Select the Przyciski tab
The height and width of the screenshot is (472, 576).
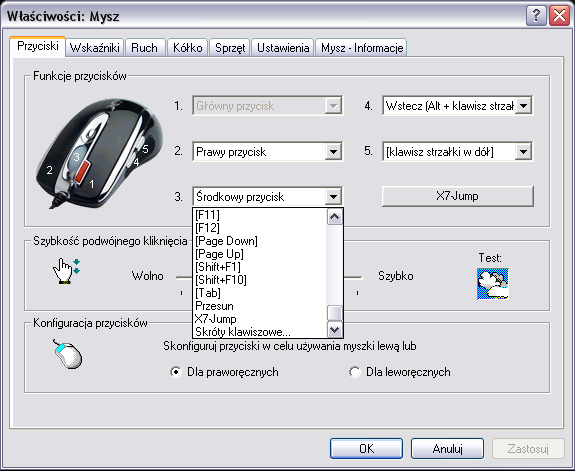tap(38, 46)
